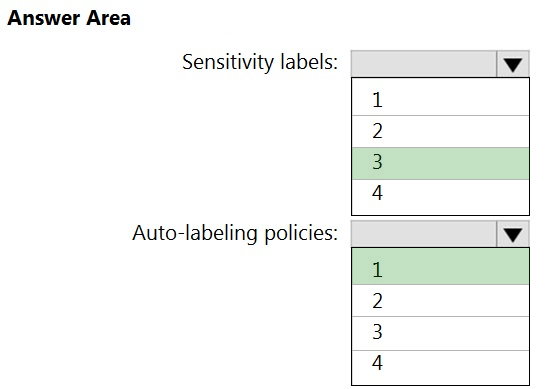Click digit 3 in green Sensitivity row
The image size is (555, 389).
click(377, 162)
